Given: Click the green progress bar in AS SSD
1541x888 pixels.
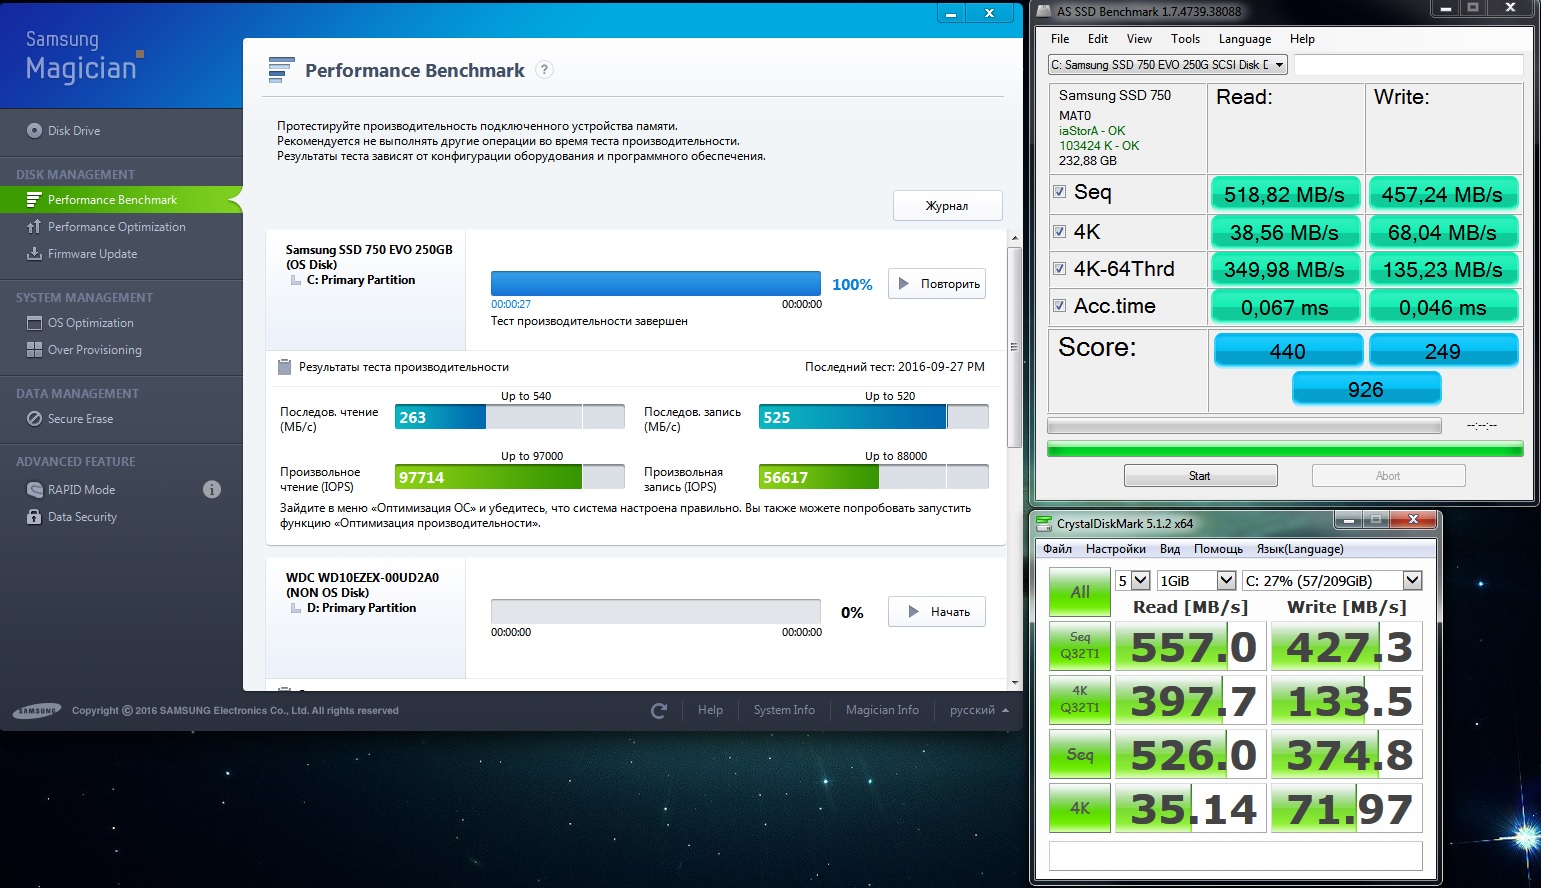Looking at the screenshot, I should click(1285, 449).
